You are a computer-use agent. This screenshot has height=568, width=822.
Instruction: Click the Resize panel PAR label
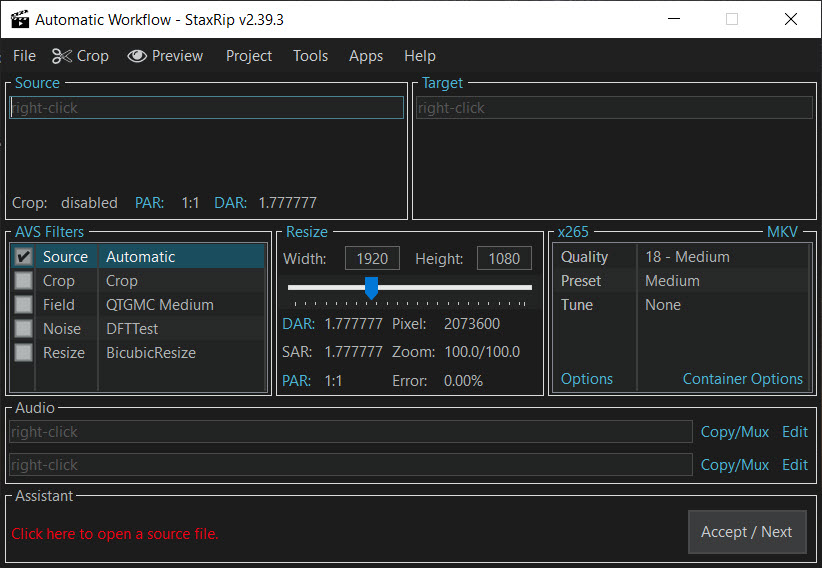coord(296,380)
